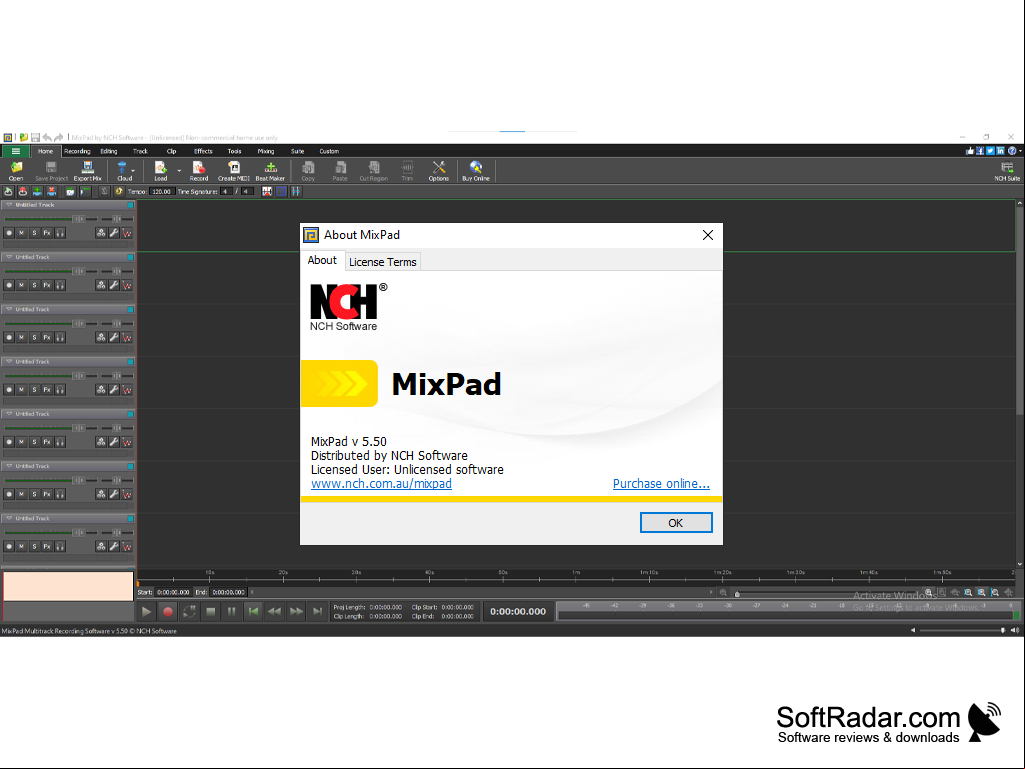Click the Twitter share icon
Image resolution: width=1025 pixels, height=769 pixels.
click(x=990, y=151)
